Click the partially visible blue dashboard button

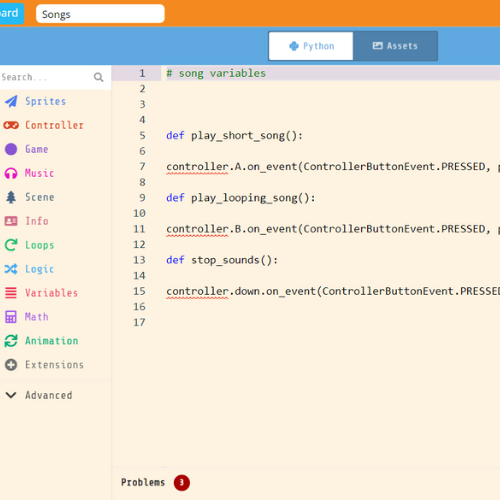[x=12, y=13]
